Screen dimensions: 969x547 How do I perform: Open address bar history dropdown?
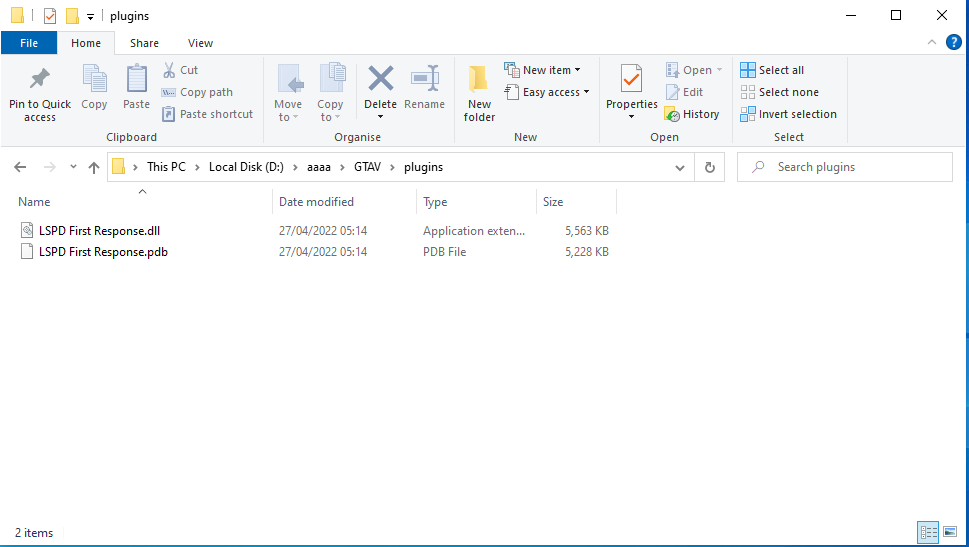(x=680, y=167)
